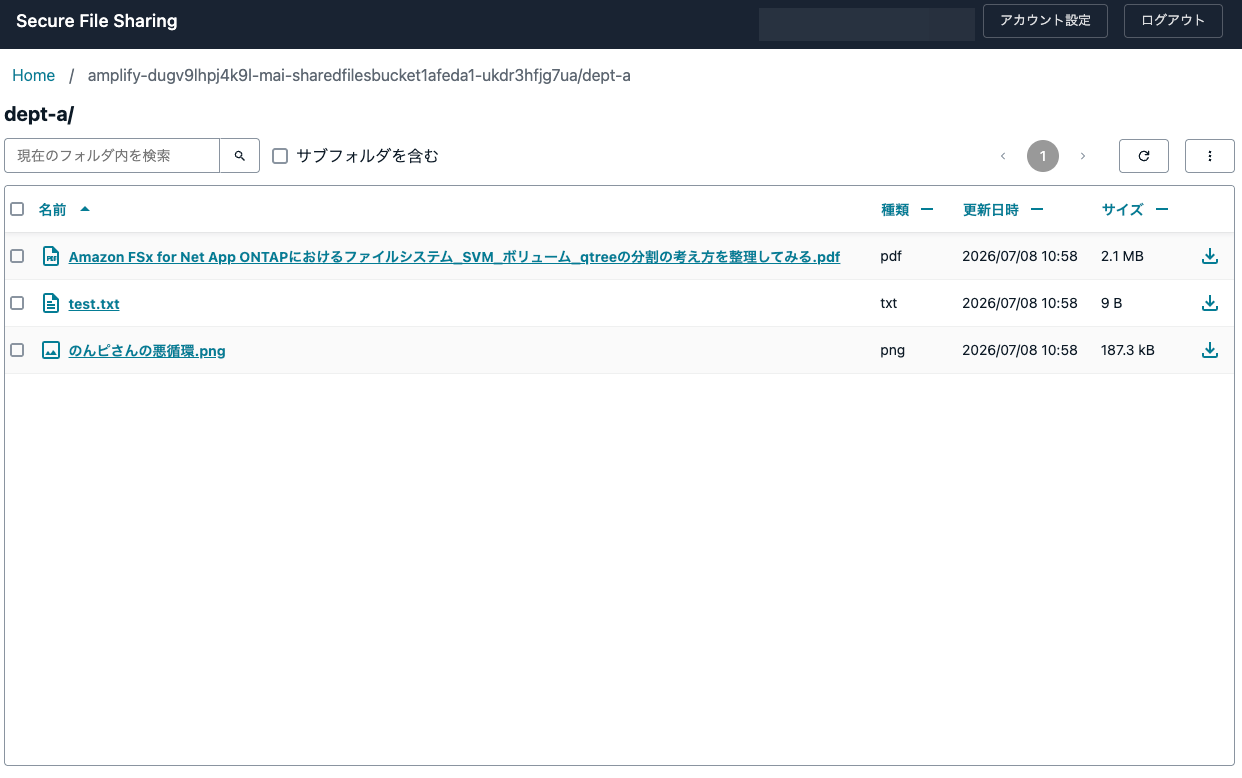Select page 1 in pagination
The width and height of the screenshot is (1242, 778).
point(1043,156)
